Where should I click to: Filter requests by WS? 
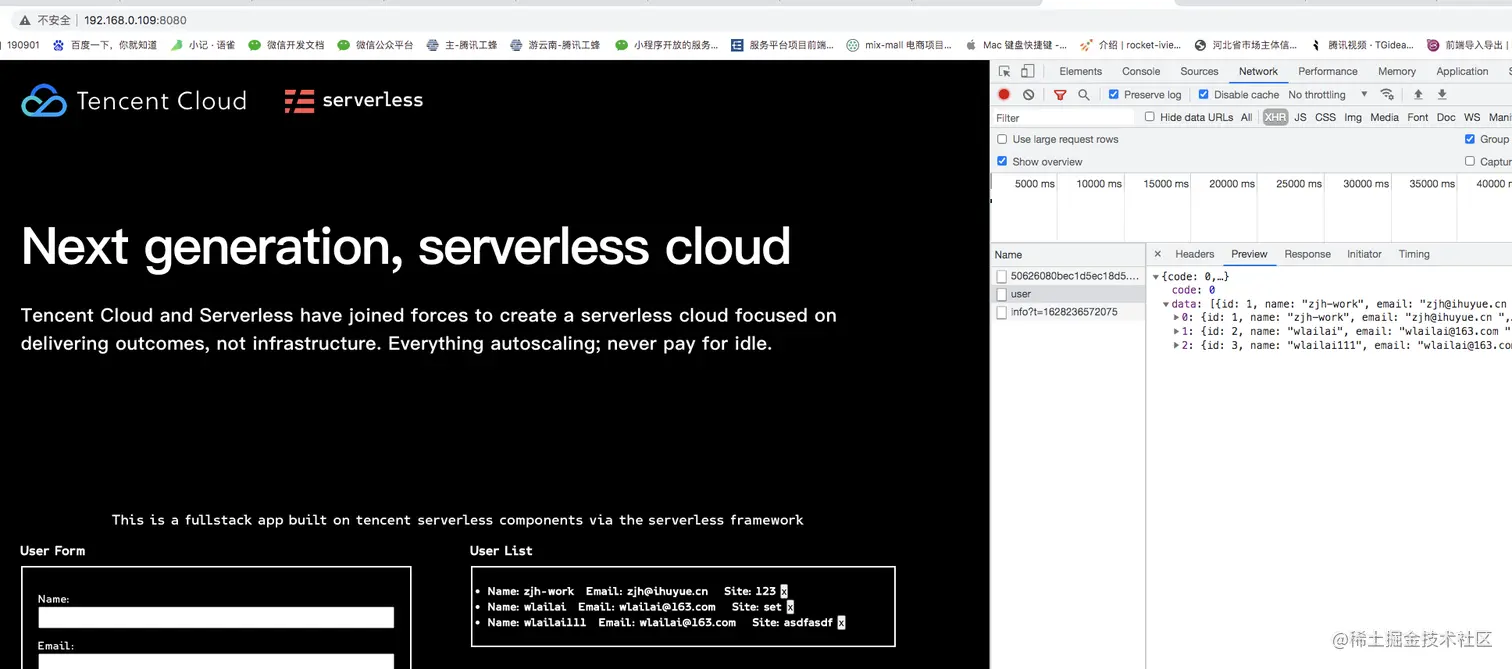pos(1472,117)
